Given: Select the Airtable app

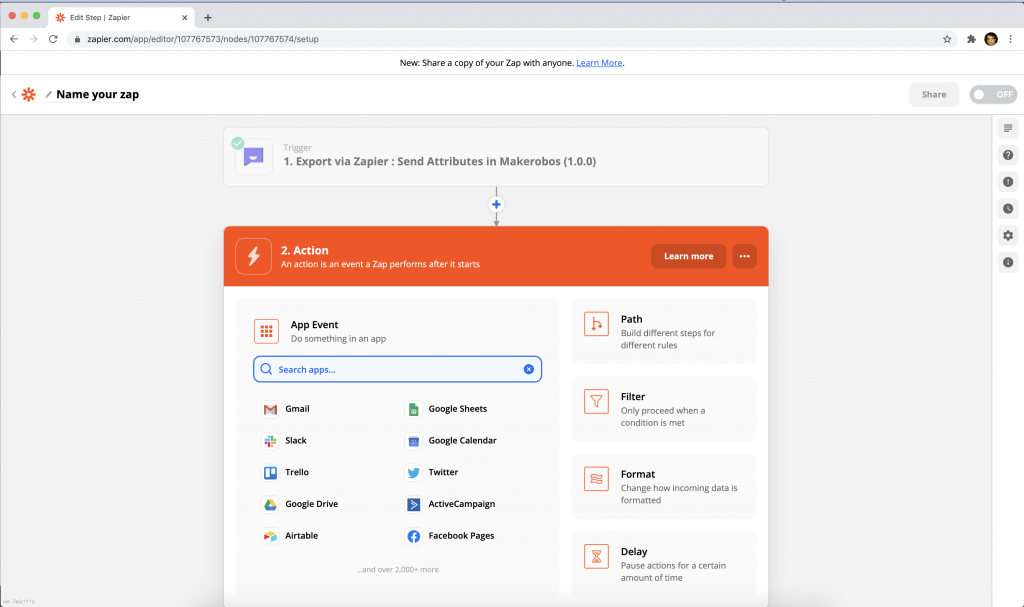Looking at the screenshot, I should pyautogui.click(x=290, y=536).
